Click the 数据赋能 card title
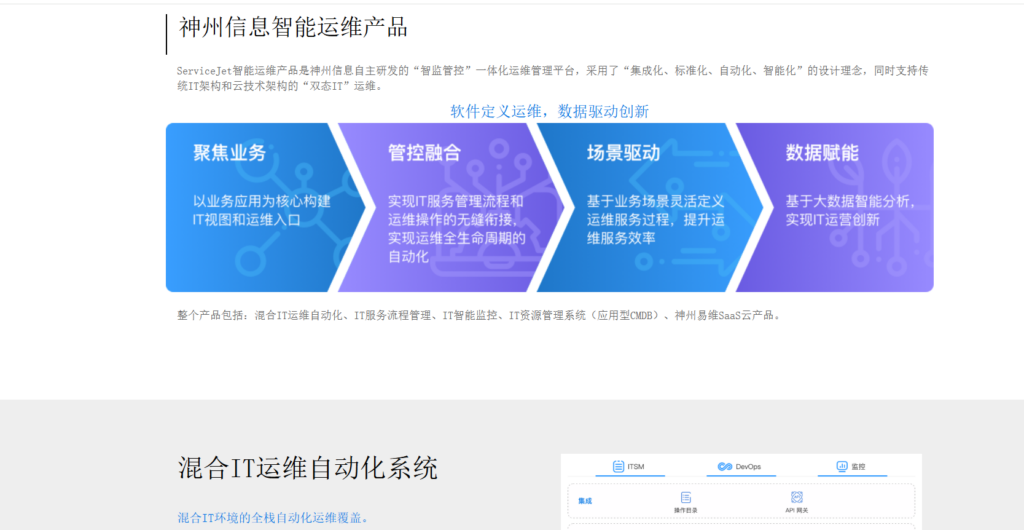This screenshot has height=530, width=1024. [822, 153]
